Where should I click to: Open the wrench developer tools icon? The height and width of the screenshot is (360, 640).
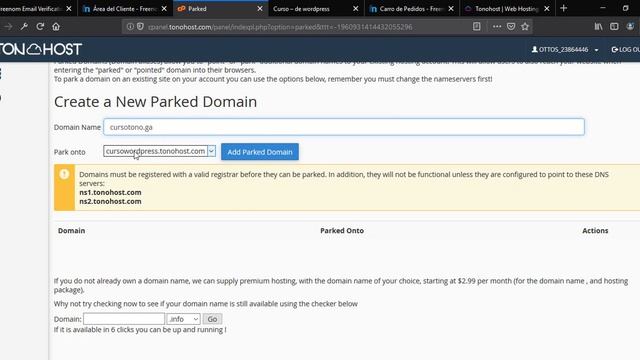[24, 27]
